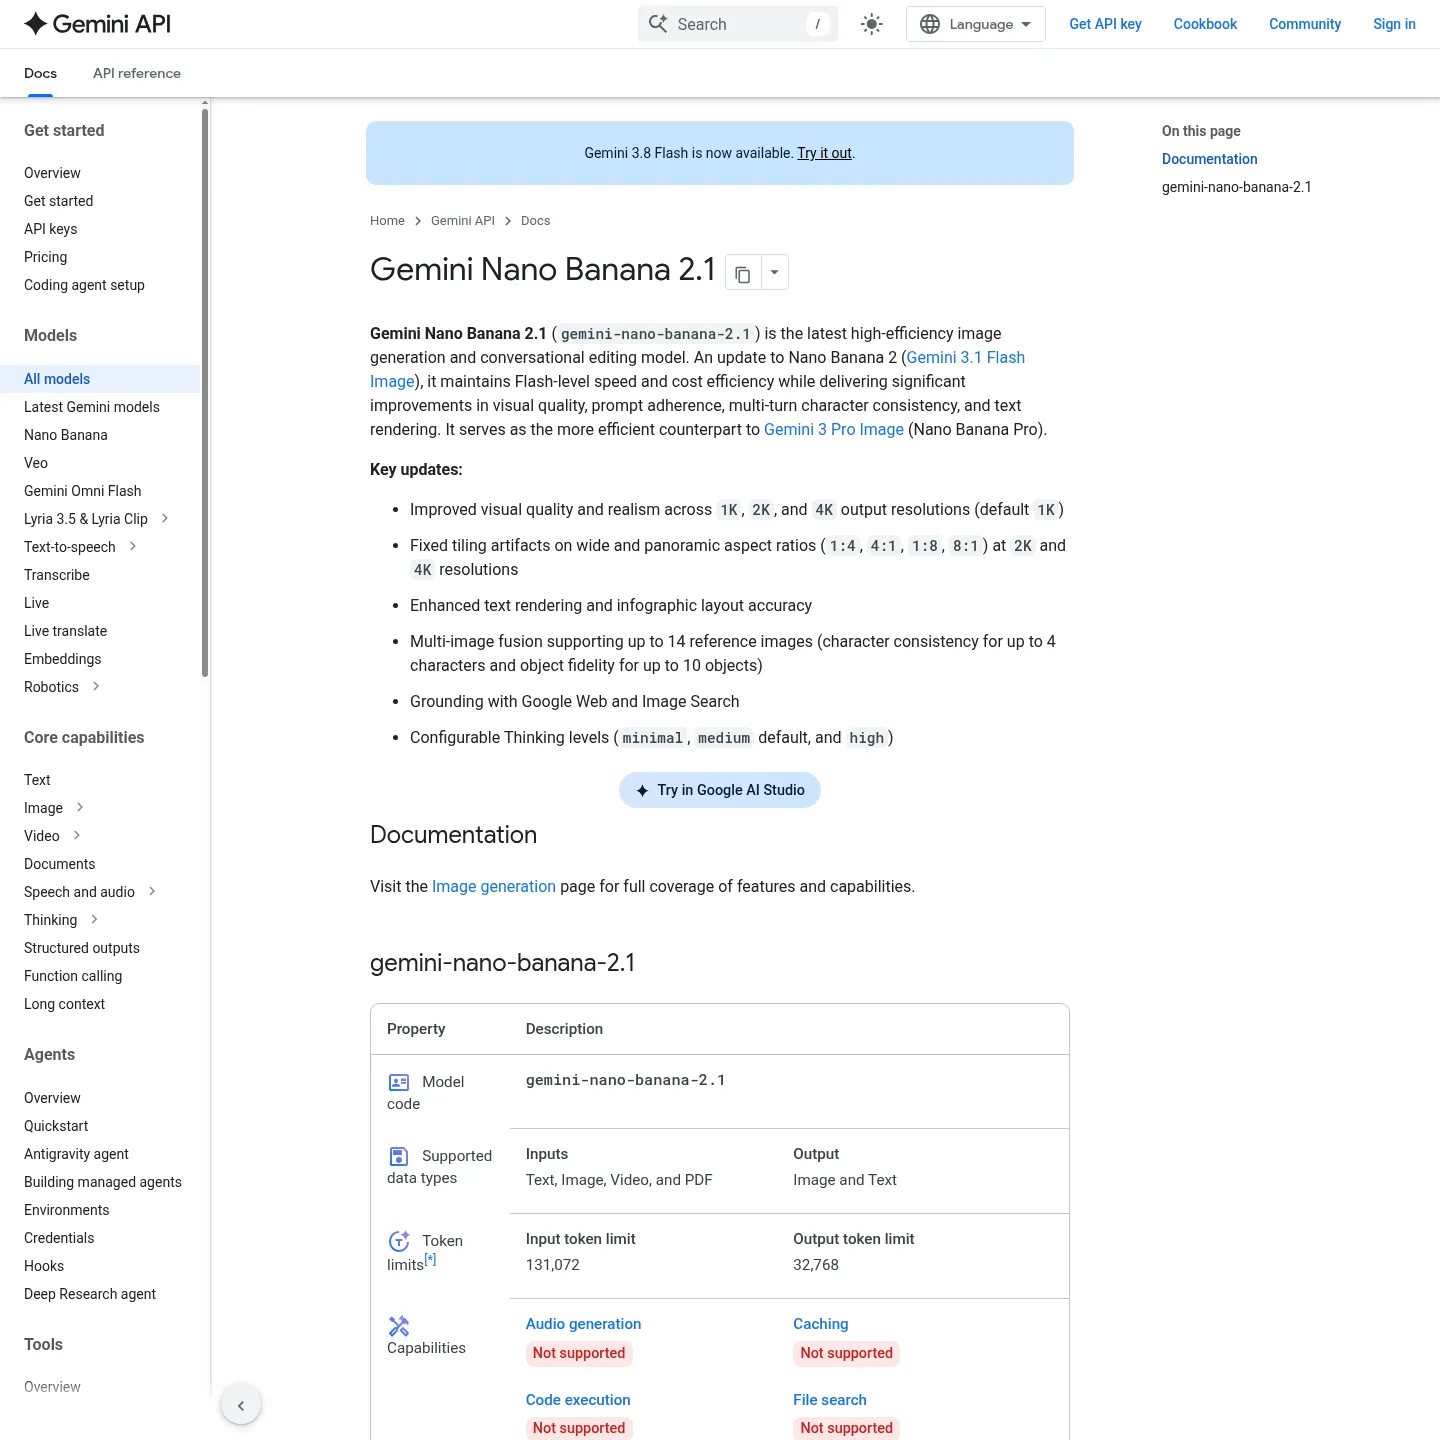
Task: Click the token limits footnote marker [*]
Action: coord(431,1259)
